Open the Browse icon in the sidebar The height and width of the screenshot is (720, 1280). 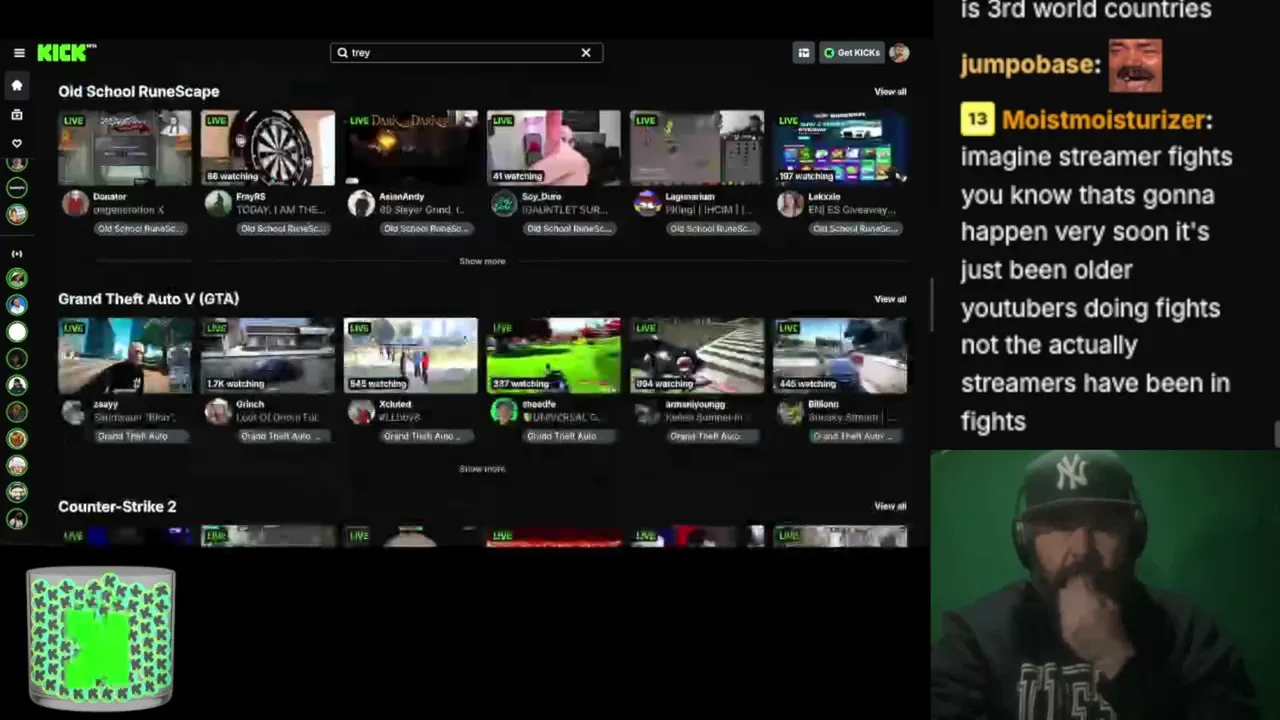[x=17, y=115]
